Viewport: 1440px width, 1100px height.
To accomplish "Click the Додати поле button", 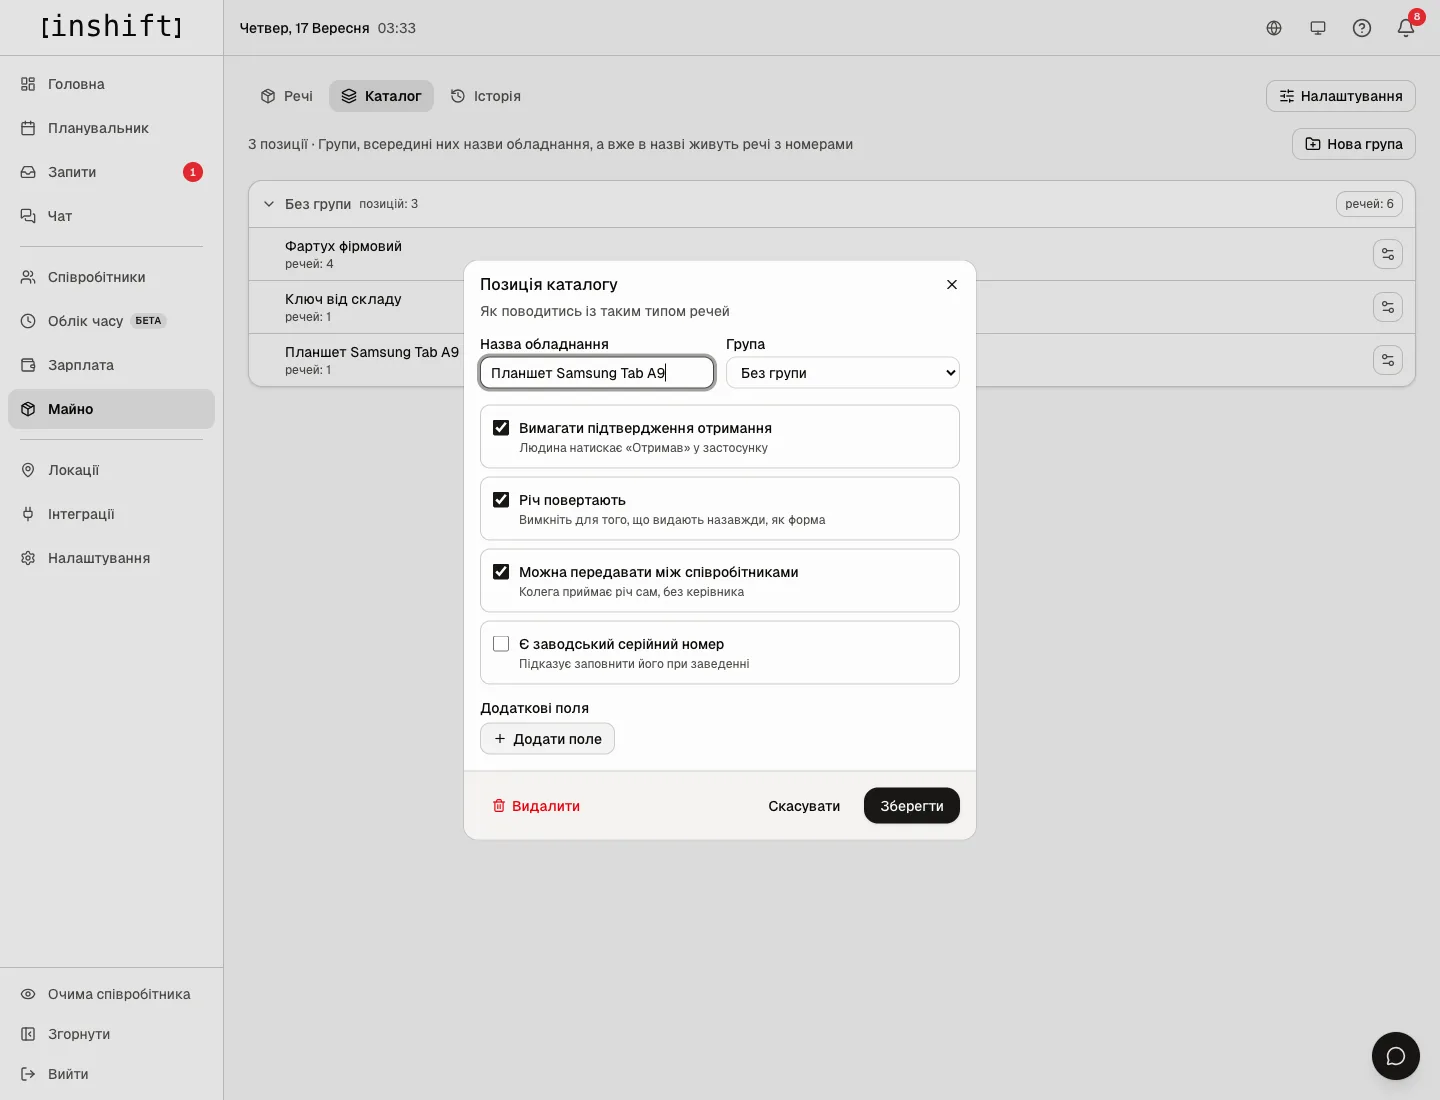I will 547,739.
